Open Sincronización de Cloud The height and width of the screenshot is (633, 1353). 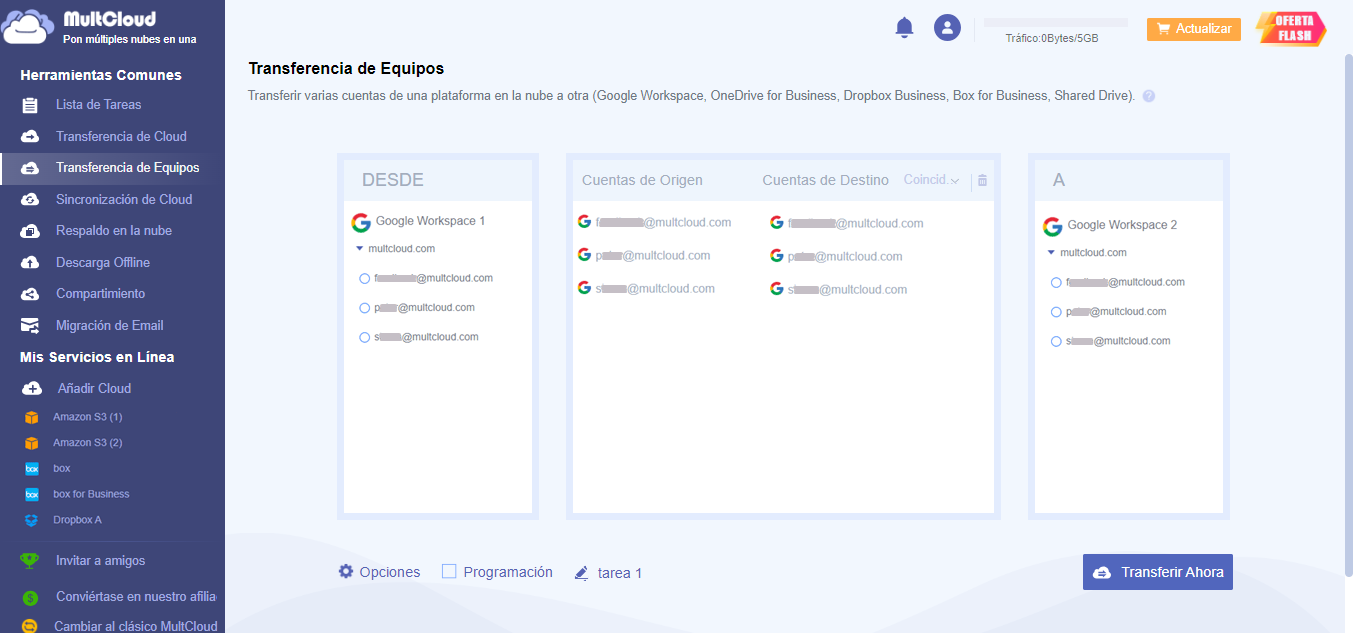[x=124, y=199]
